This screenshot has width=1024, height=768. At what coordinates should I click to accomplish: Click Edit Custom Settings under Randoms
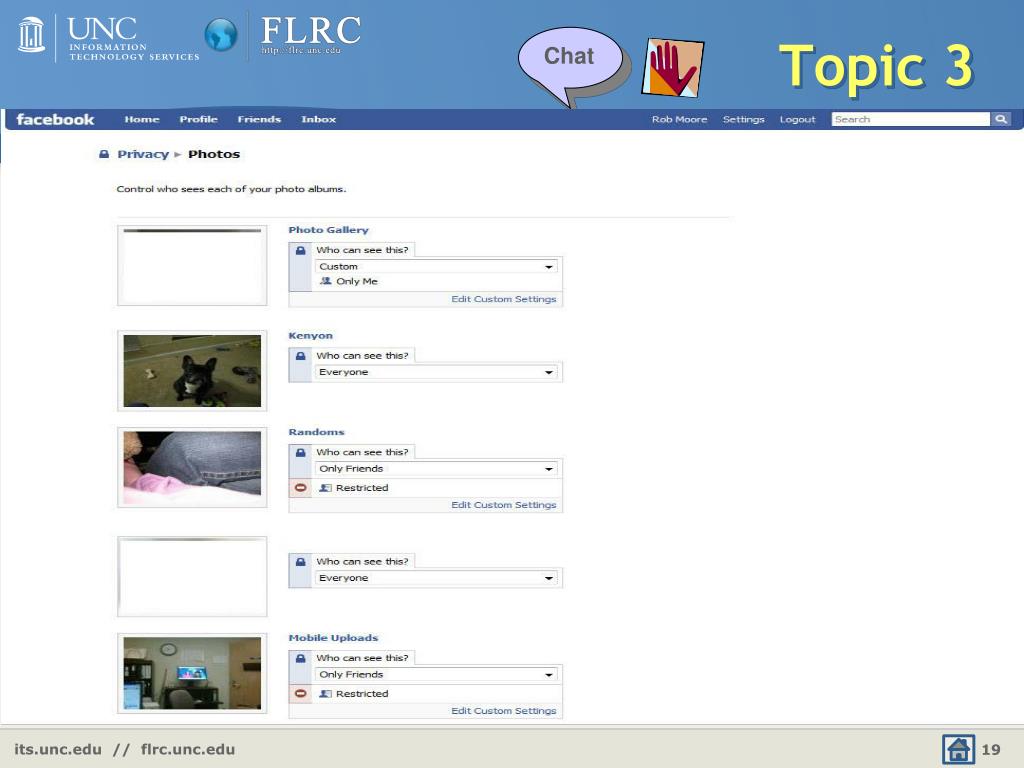pos(504,504)
